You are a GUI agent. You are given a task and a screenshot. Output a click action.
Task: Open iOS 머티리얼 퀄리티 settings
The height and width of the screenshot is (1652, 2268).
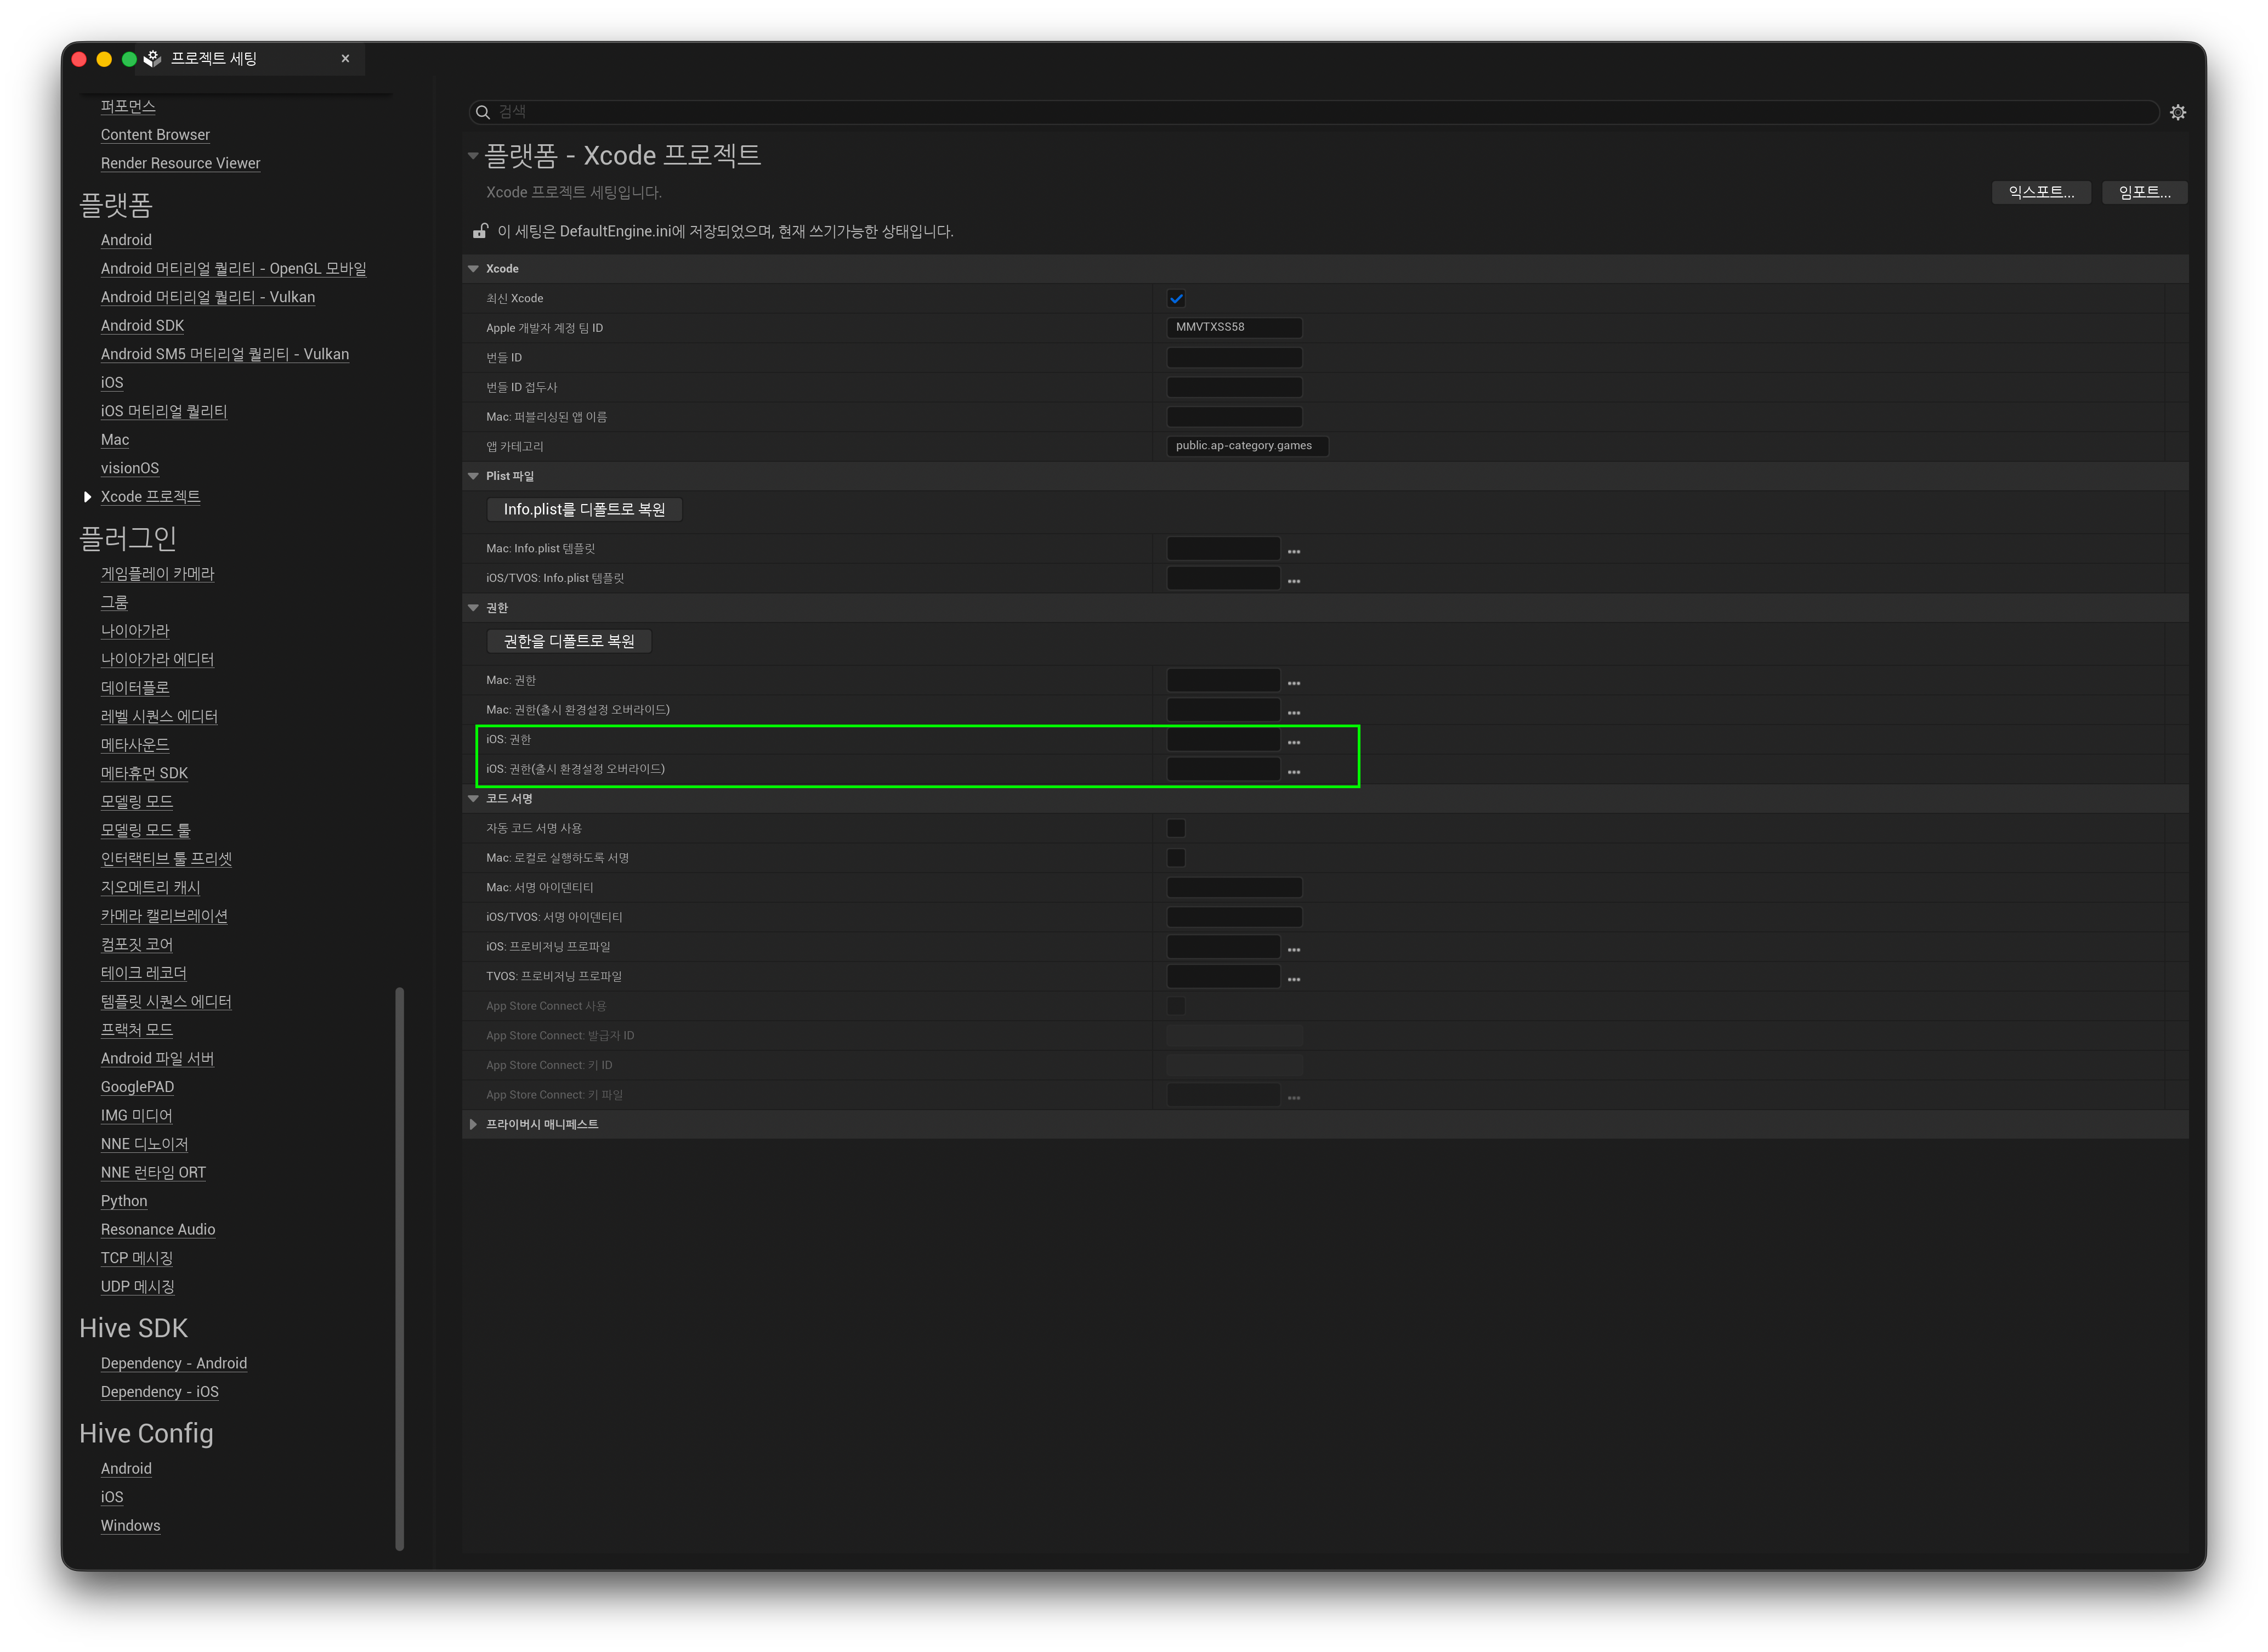click(x=164, y=411)
